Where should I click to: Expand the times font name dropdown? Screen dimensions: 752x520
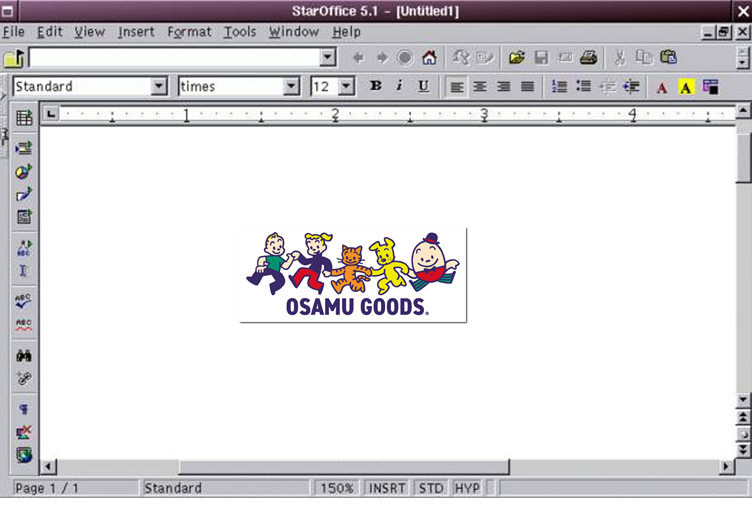[291, 86]
